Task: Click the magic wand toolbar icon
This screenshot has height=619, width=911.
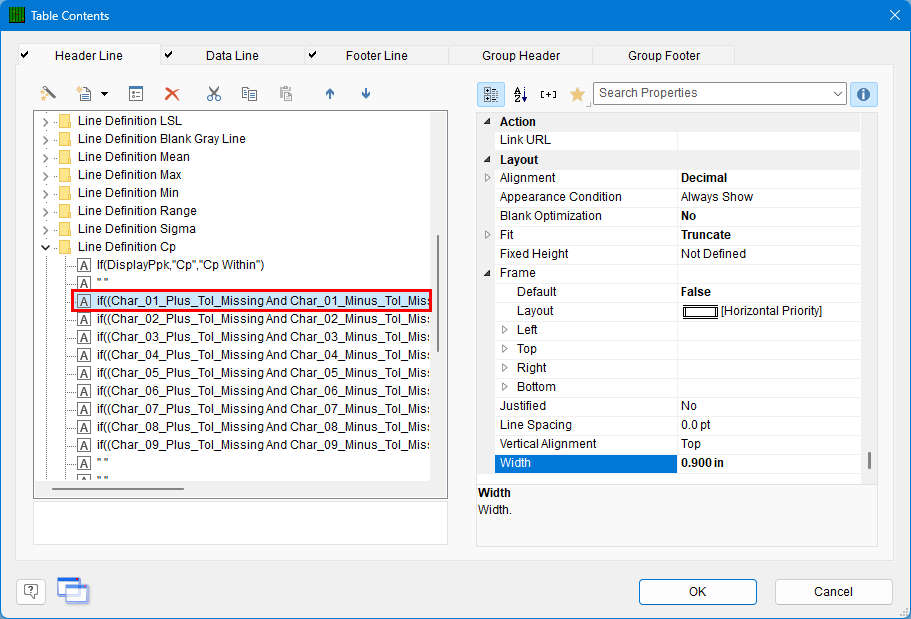Action: click(x=48, y=94)
